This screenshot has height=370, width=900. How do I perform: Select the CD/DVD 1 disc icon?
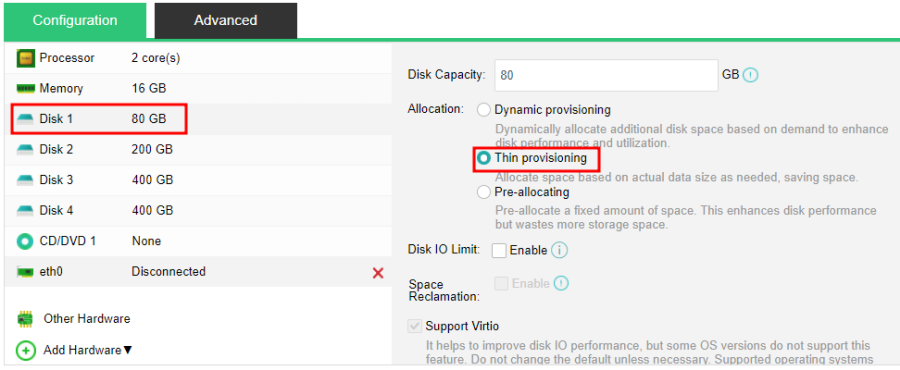[25, 241]
